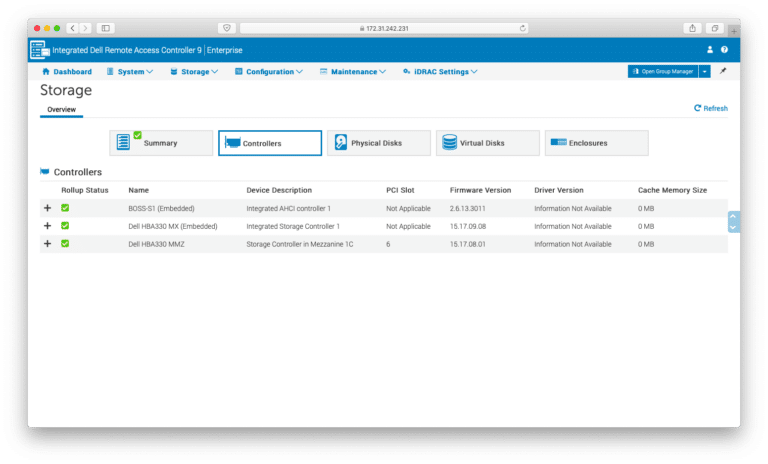The height and width of the screenshot is (464, 768).
Task: Click the PCI Slot column header
Action: click(400, 190)
